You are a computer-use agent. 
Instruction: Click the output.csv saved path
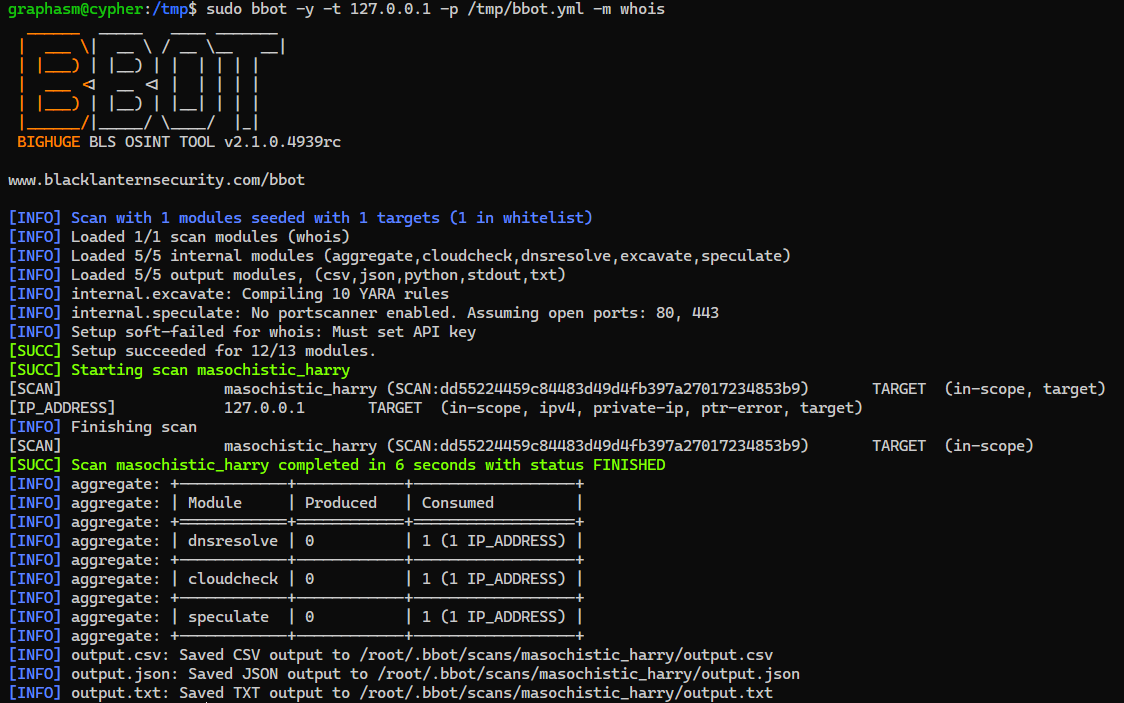566,655
